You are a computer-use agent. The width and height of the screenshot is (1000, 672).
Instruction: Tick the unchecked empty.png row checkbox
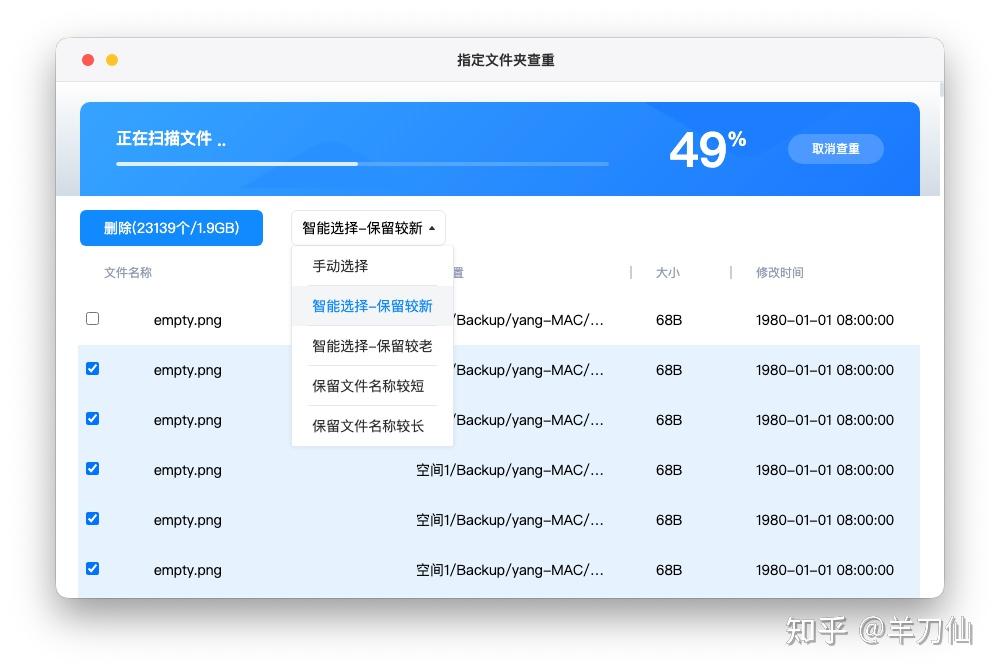coord(92,318)
